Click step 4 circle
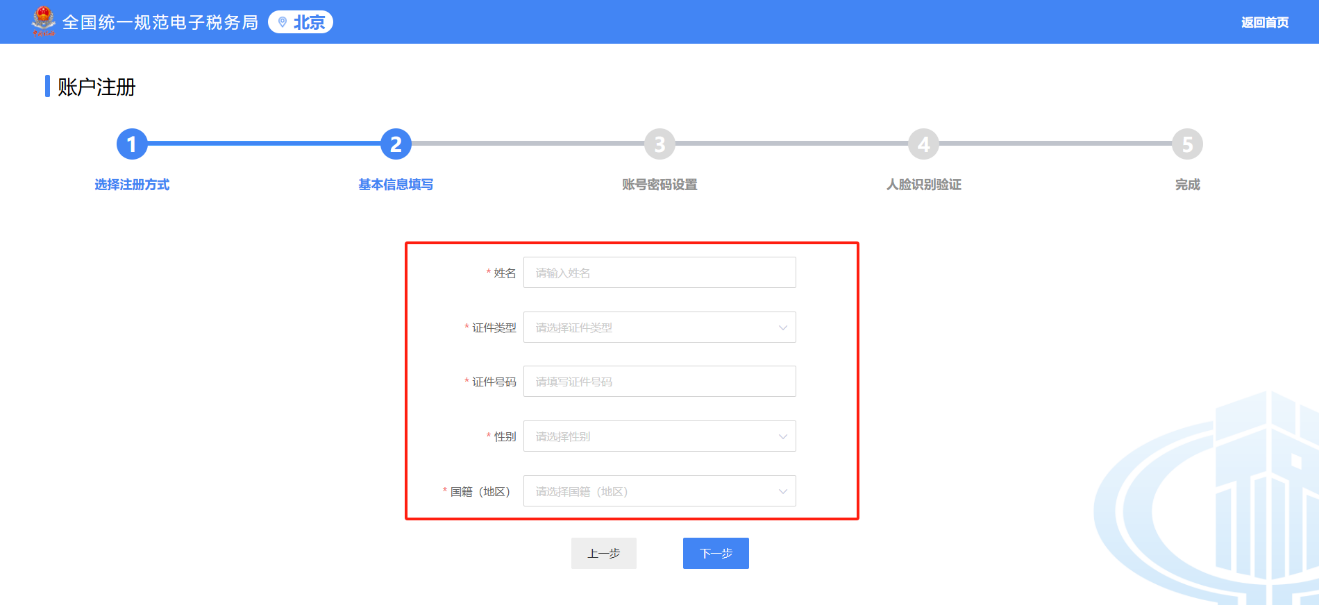The width and height of the screenshot is (1319, 605). 923,145
